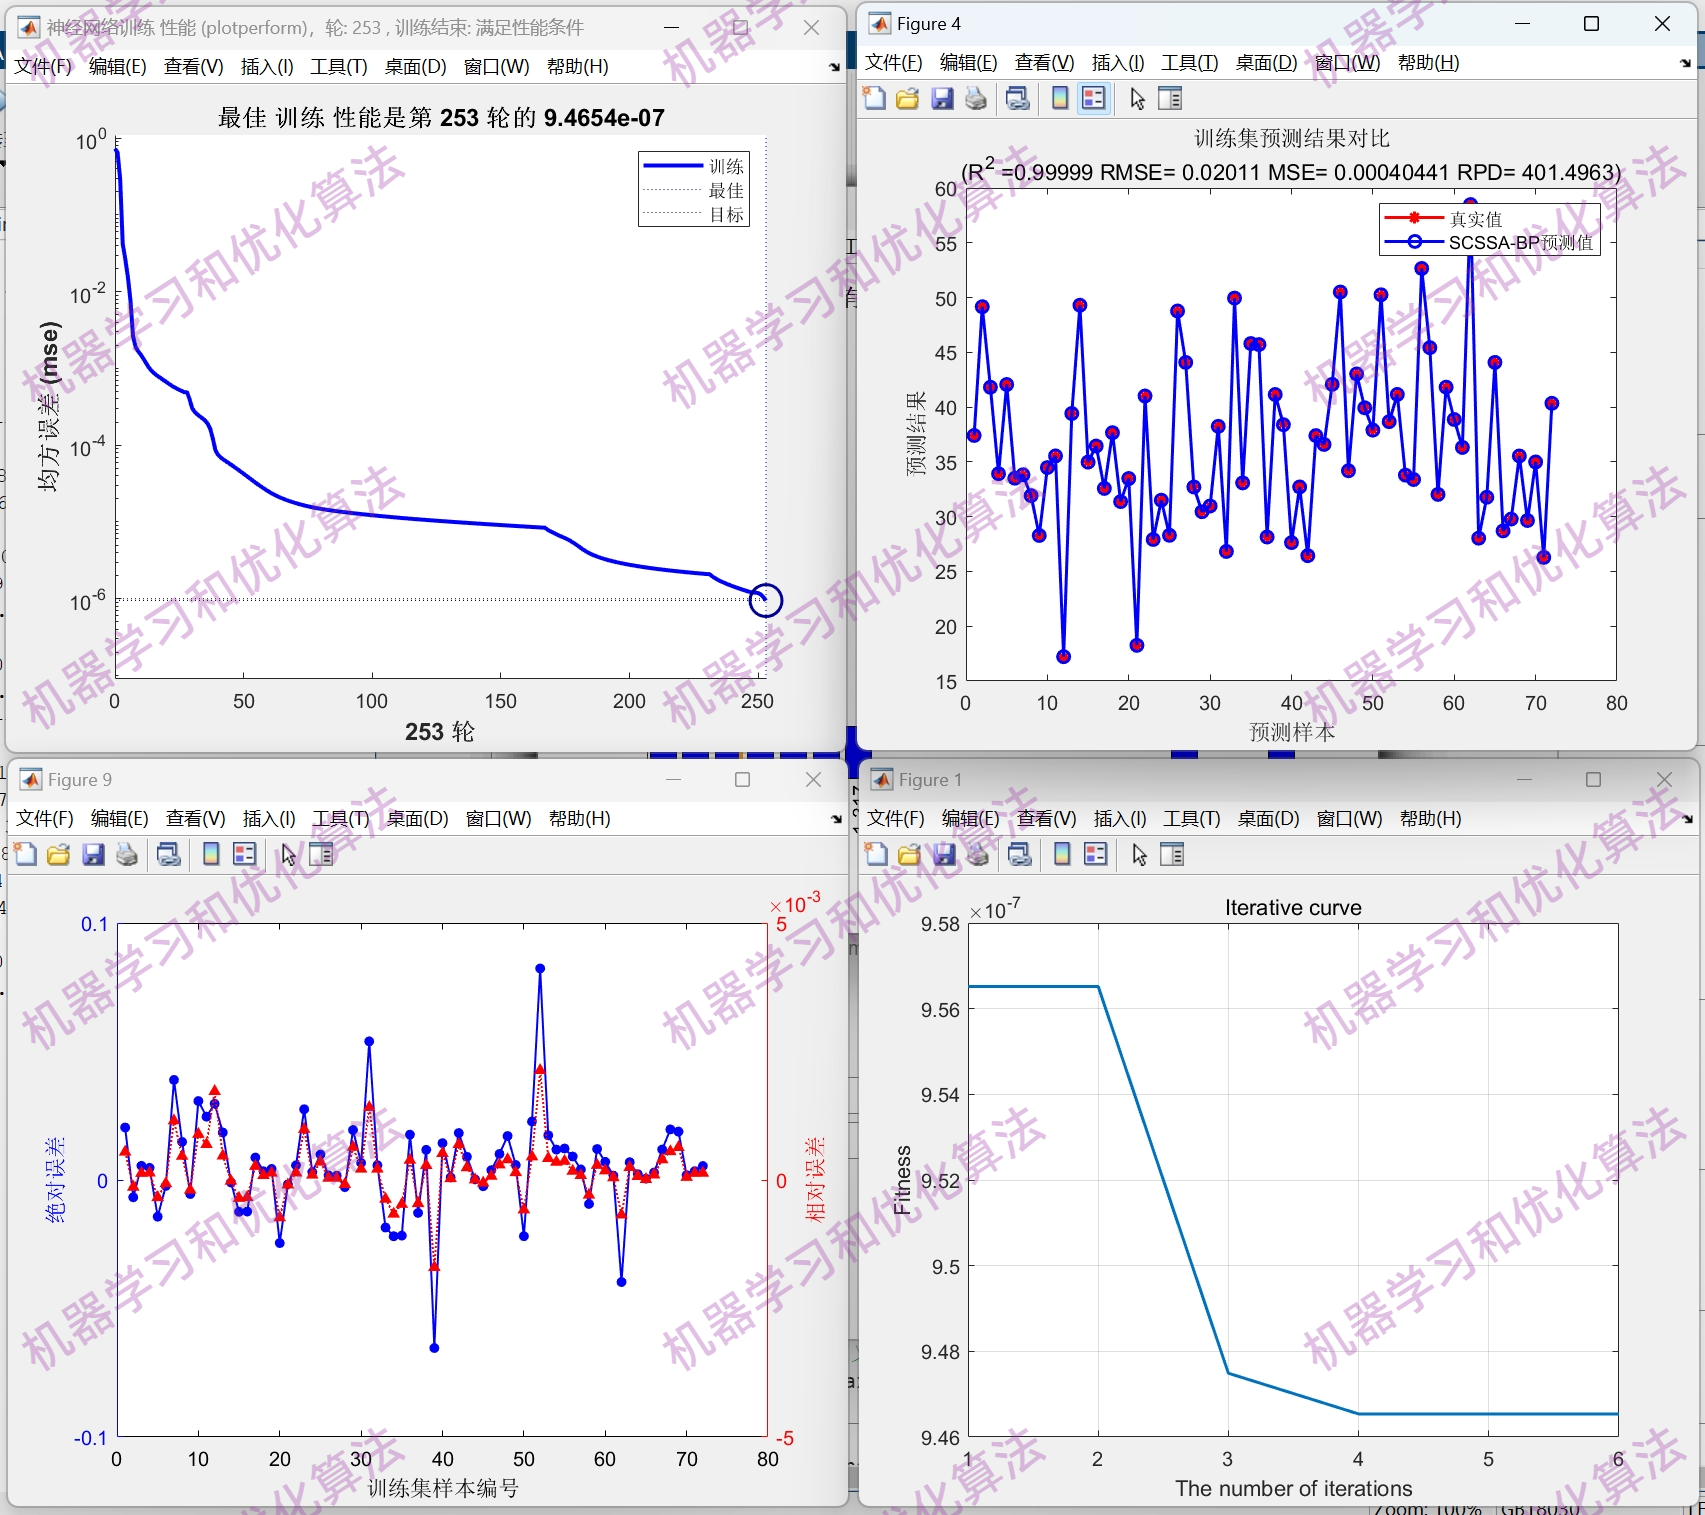Image resolution: width=1705 pixels, height=1515 pixels.
Task: Click New Figure icon in Figure 9 toolbar
Action: click(26, 854)
